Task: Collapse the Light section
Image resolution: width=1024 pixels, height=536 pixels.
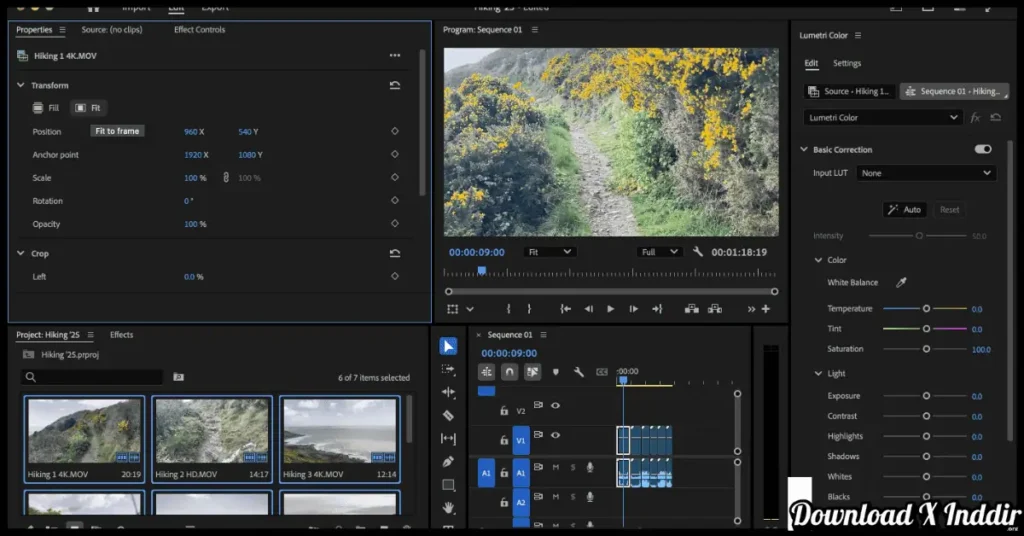Action: coord(818,373)
